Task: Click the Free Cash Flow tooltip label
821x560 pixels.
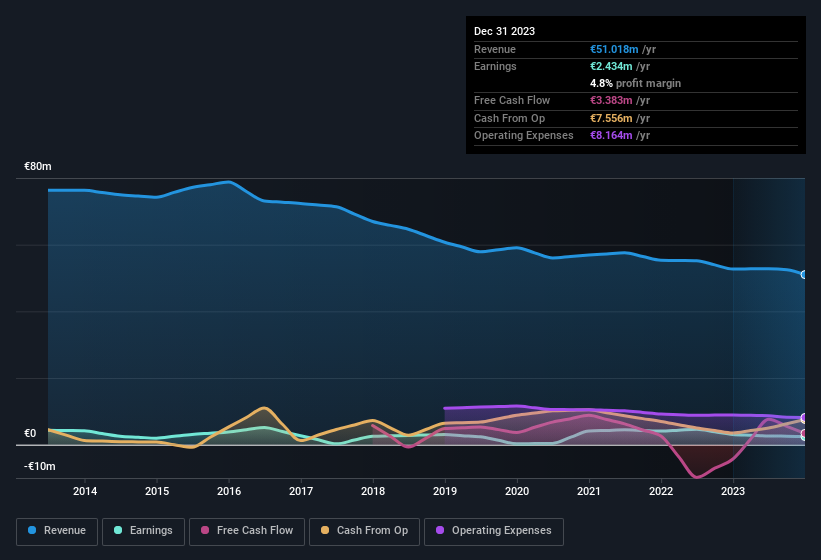Action: tap(512, 100)
